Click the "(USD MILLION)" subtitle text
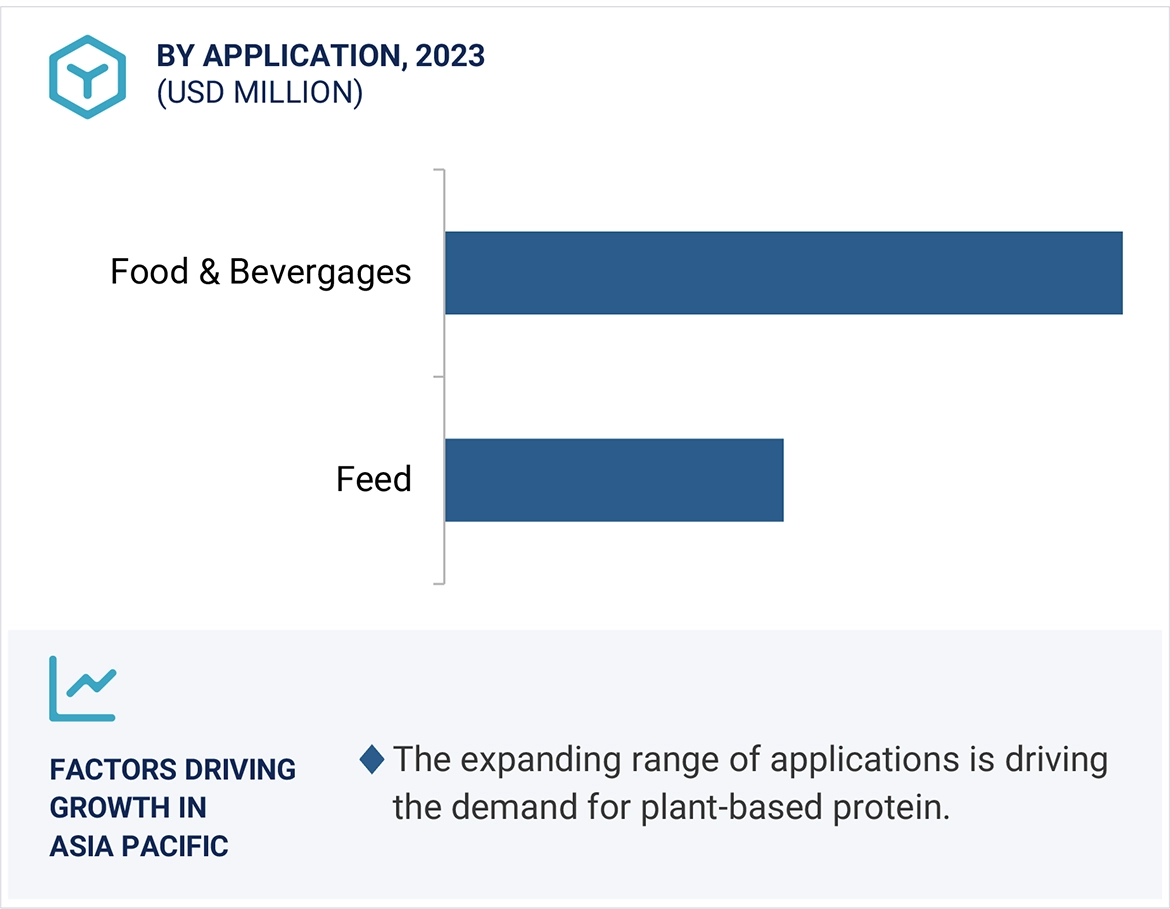Image resolution: width=1170 pixels, height=909 pixels. coord(259,93)
